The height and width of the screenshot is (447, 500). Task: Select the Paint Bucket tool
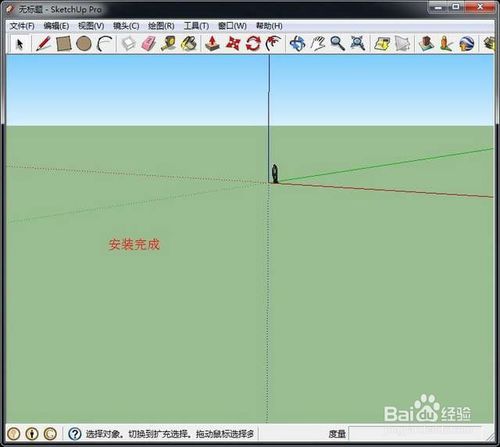pos(189,44)
